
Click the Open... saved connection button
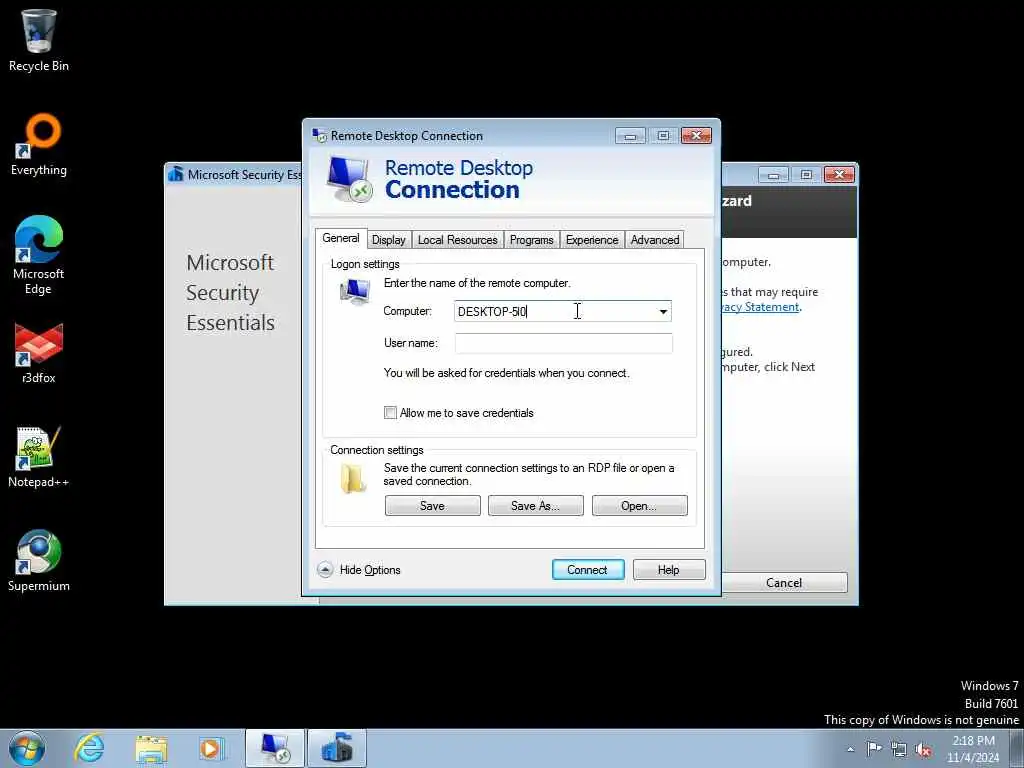tap(639, 505)
